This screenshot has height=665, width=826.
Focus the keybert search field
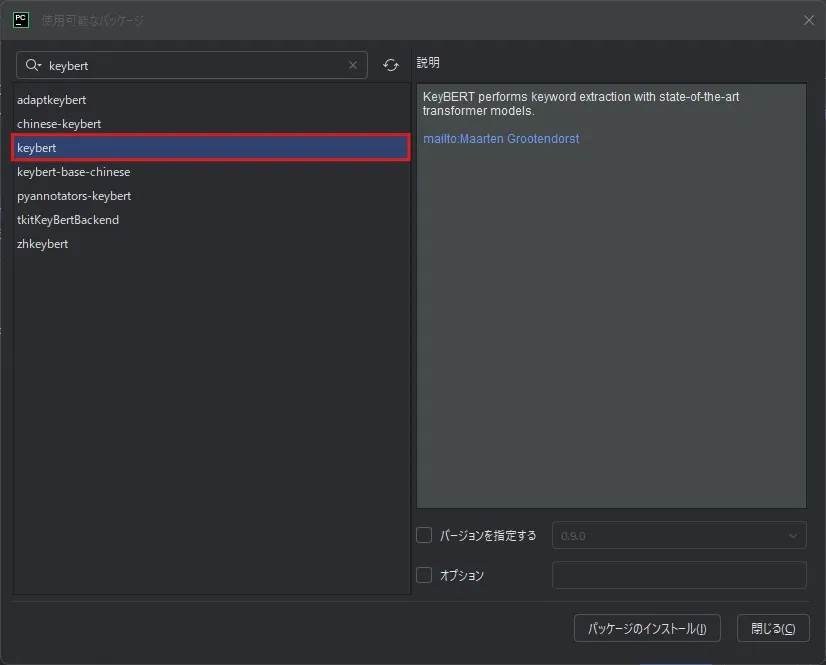pyautogui.click(x=192, y=65)
